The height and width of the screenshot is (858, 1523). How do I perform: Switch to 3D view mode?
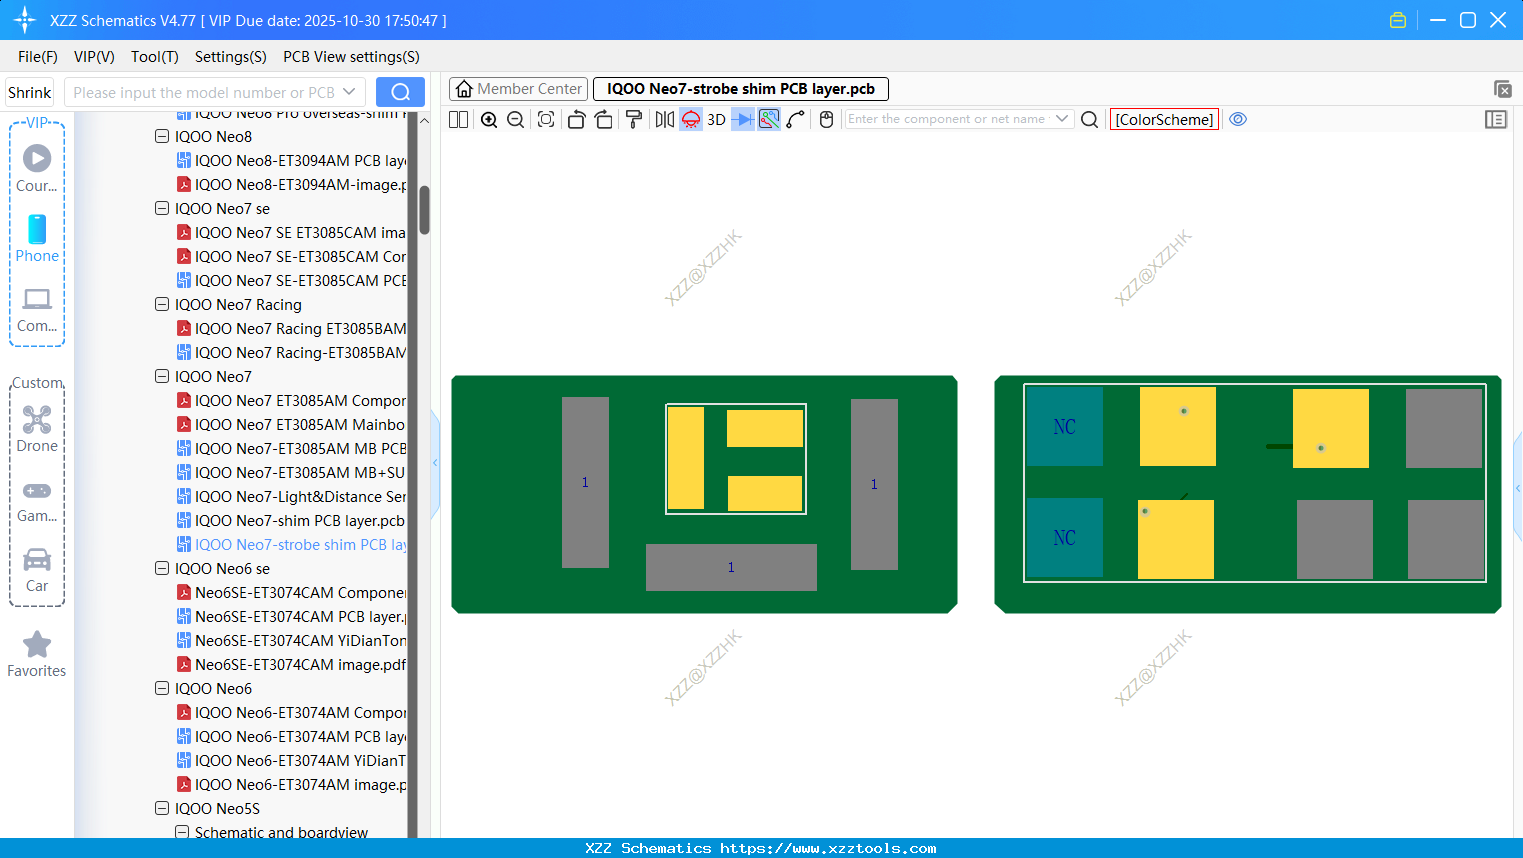pyautogui.click(x=716, y=119)
